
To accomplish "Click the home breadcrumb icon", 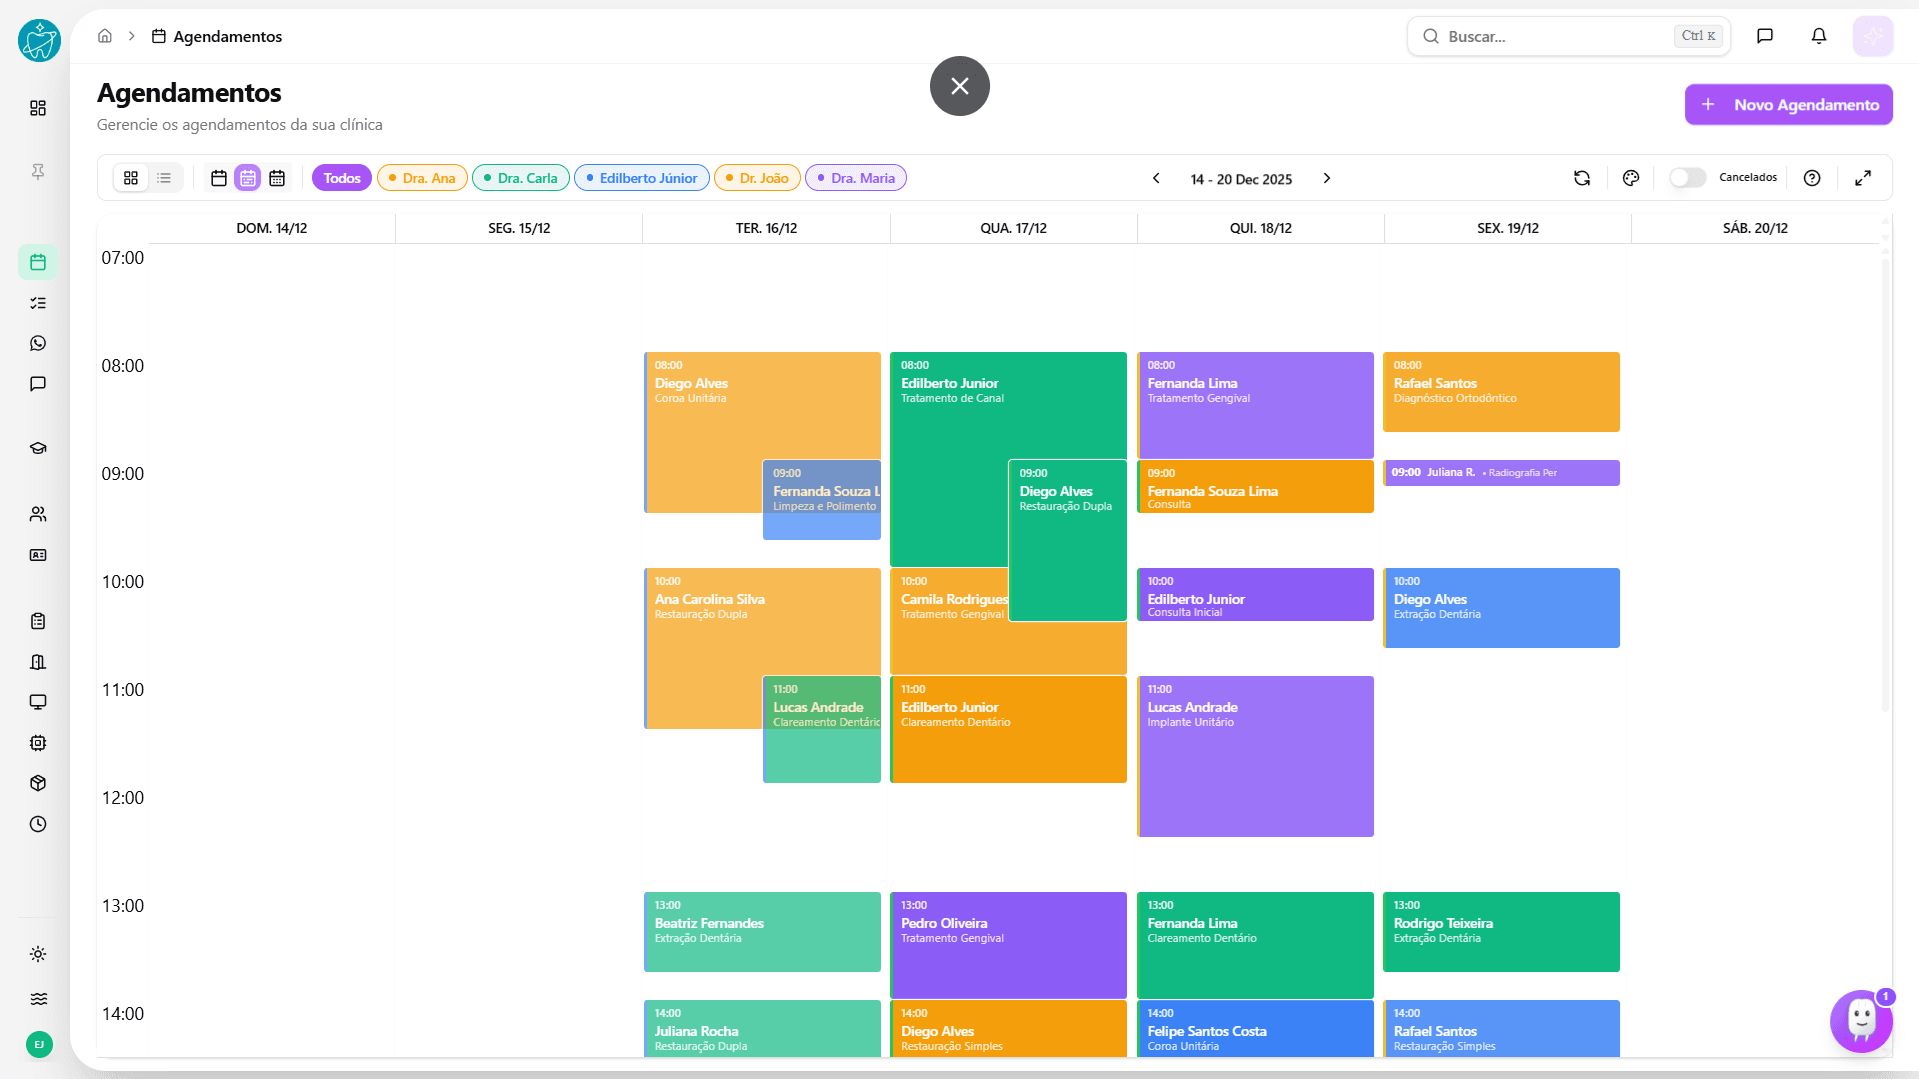I will [x=104, y=35].
